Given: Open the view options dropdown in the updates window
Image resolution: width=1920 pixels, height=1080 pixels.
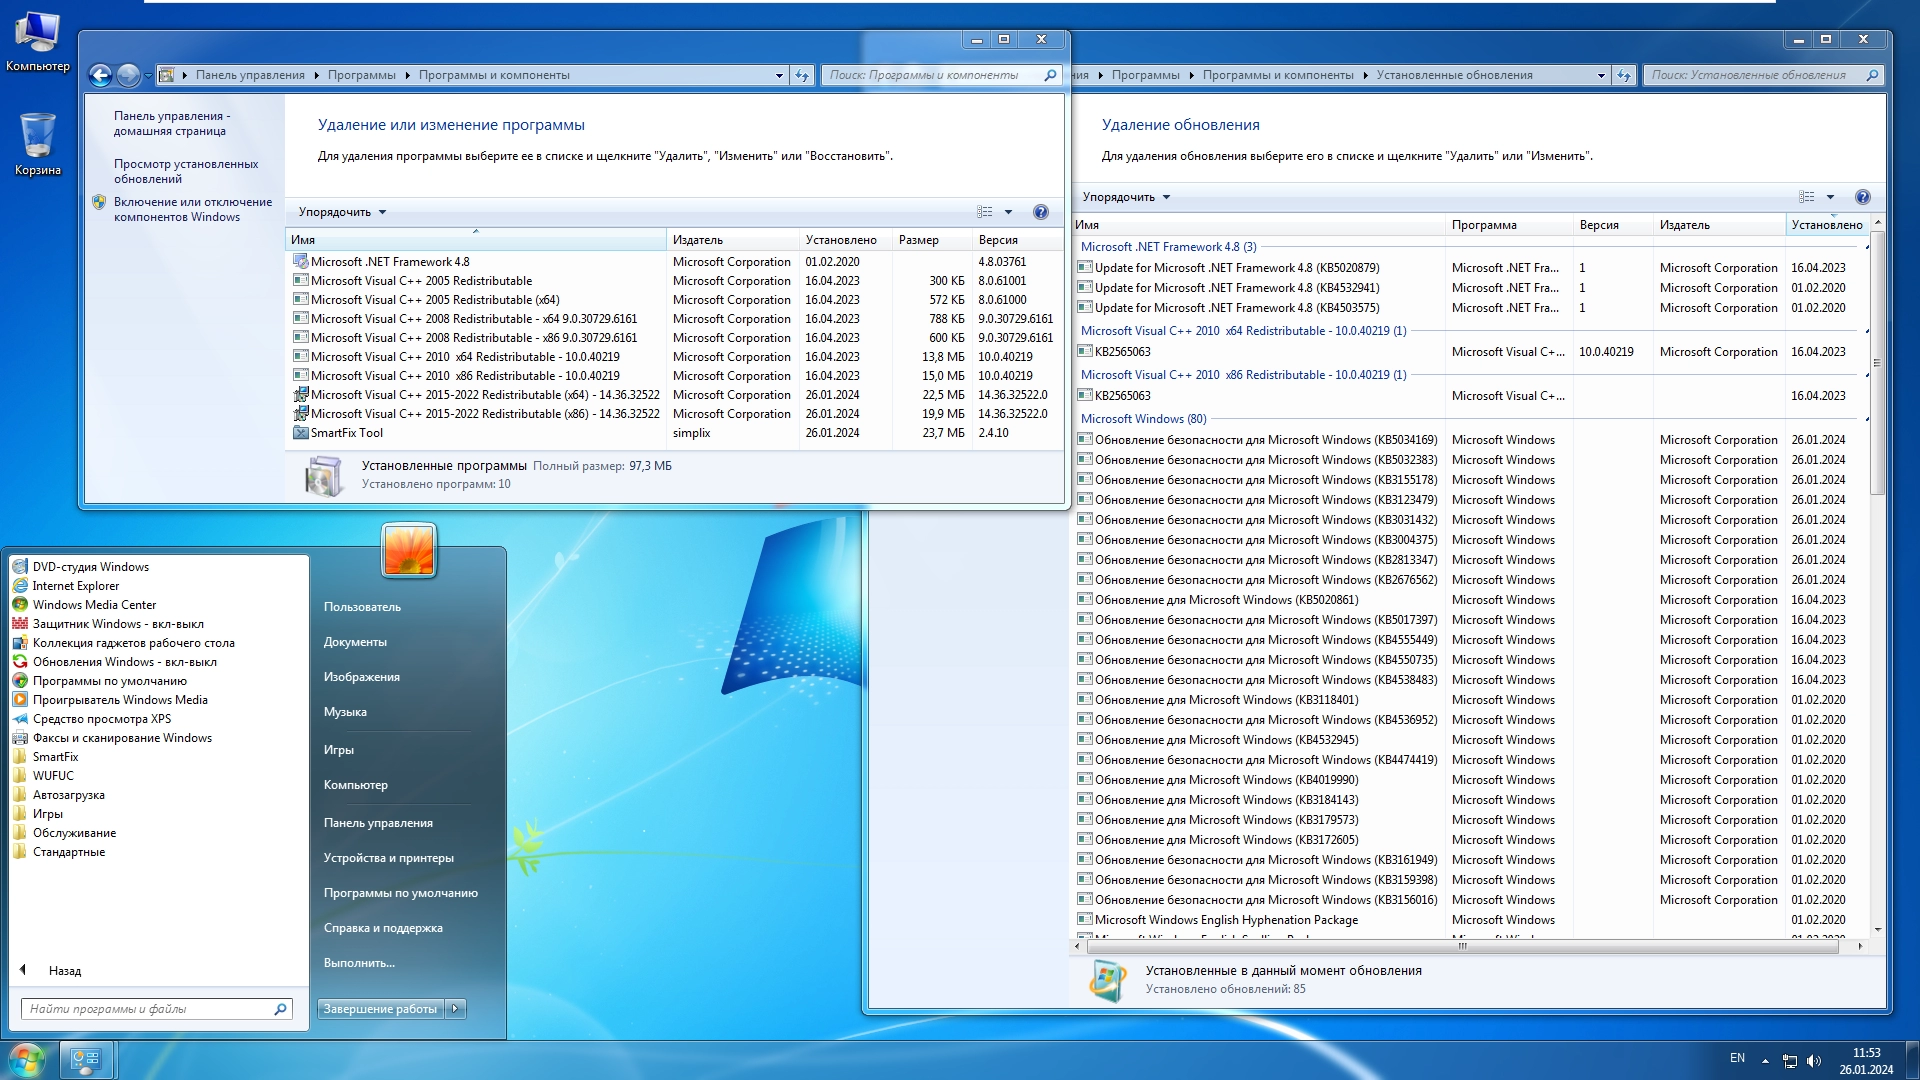Looking at the screenshot, I should pyautogui.click(x=1830, y=197).
